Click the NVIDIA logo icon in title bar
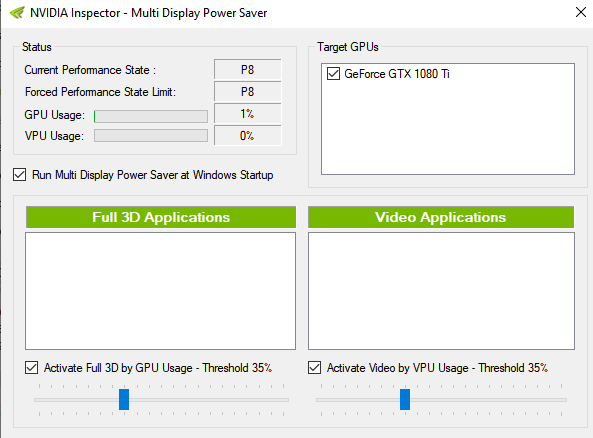This screenshot has height=438, width=593. pos(17,13)
